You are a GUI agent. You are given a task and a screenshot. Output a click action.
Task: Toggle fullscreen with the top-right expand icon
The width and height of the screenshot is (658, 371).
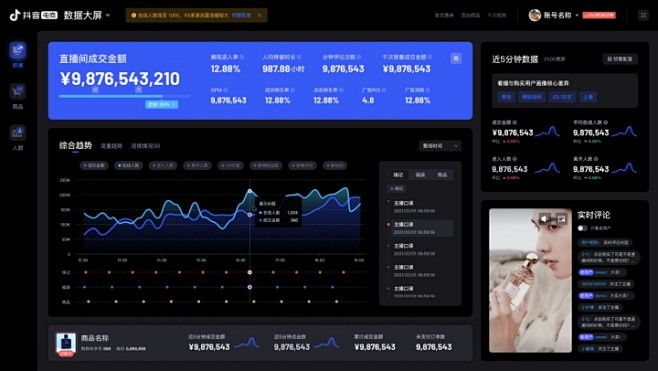tap(643, 15)
